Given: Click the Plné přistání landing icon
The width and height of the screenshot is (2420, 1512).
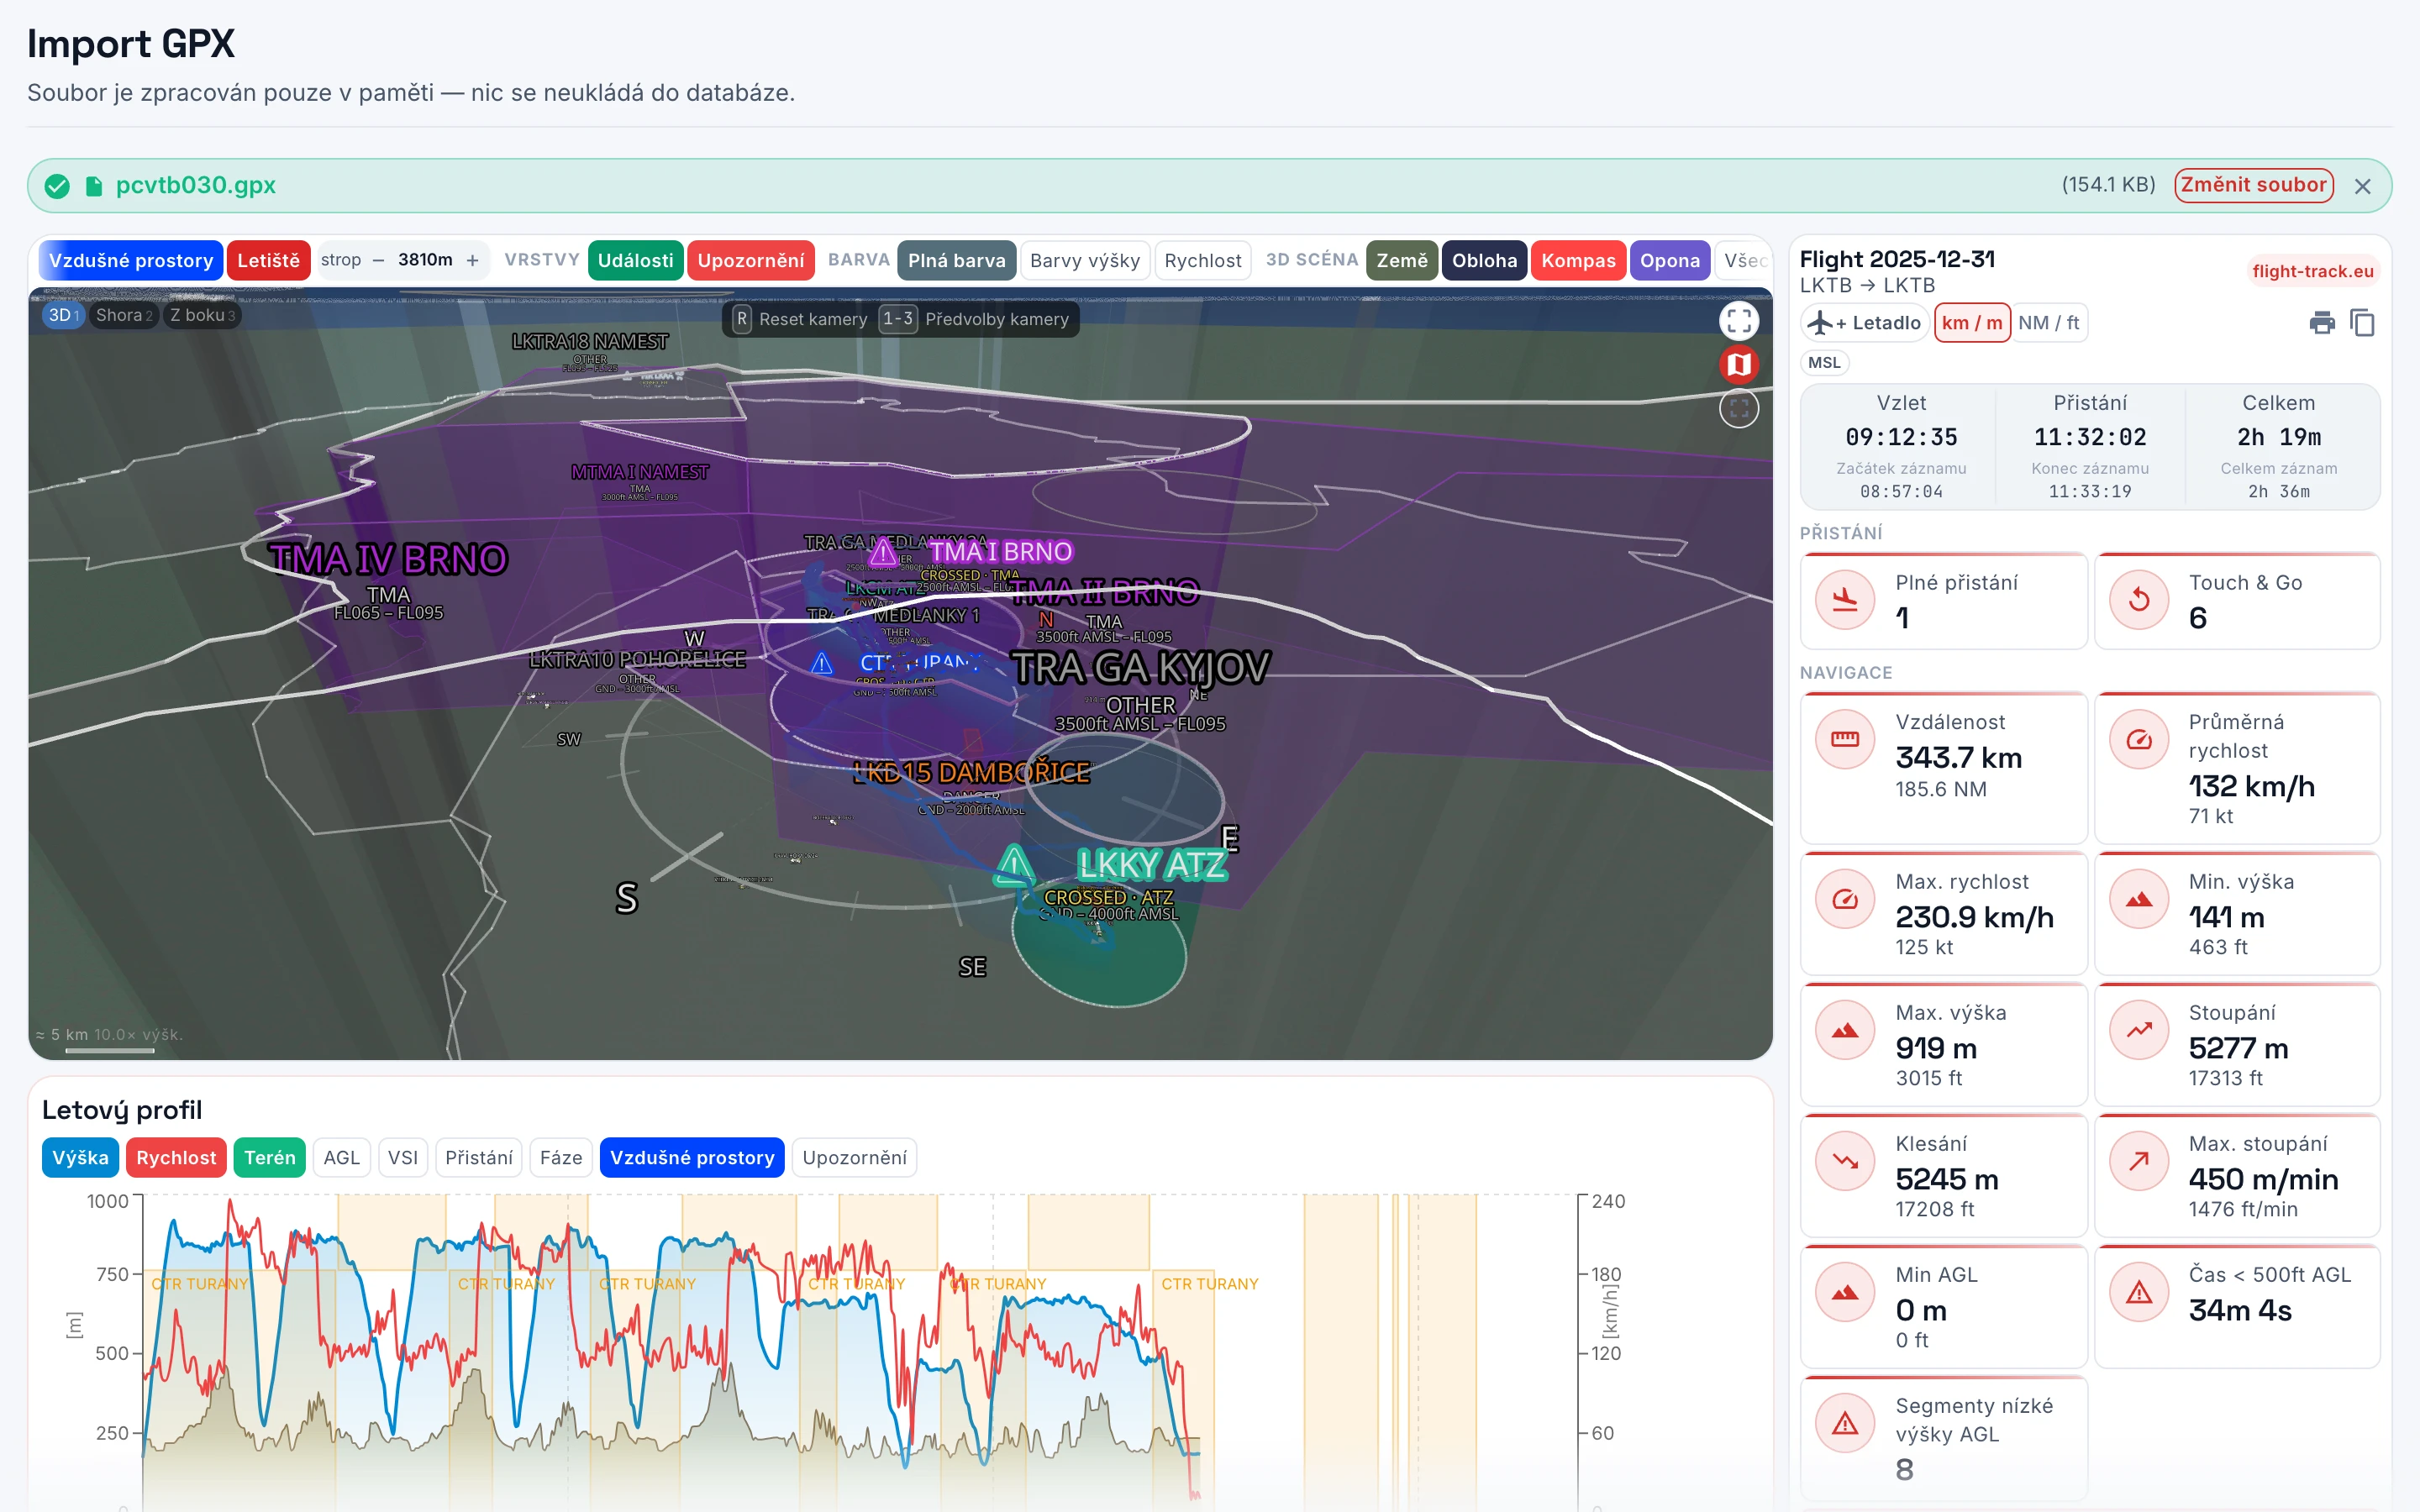Looking at the screenshot, I should [x=1844, y=599].
